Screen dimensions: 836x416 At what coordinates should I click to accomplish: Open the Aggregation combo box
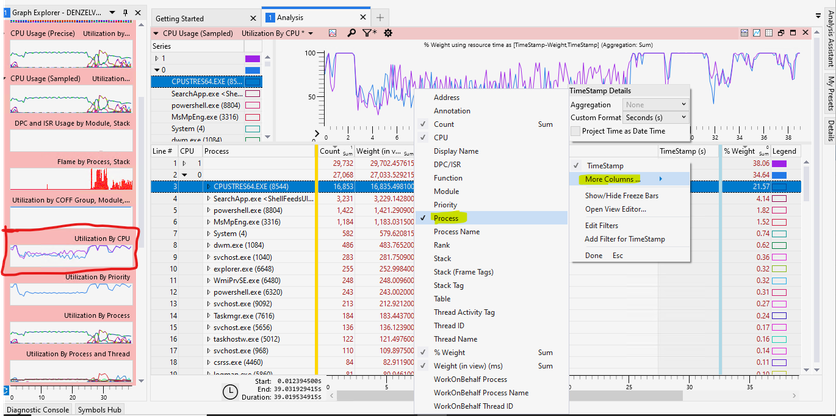click(655, 105)
